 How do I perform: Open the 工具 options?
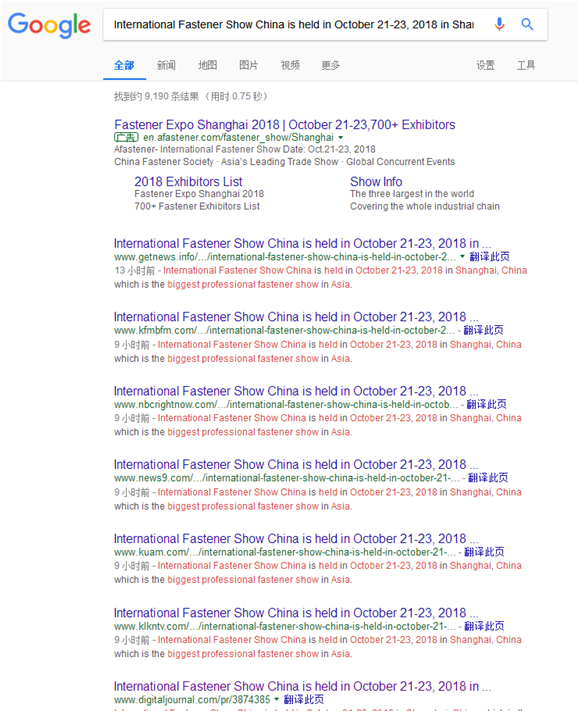(x=526, y=65)
